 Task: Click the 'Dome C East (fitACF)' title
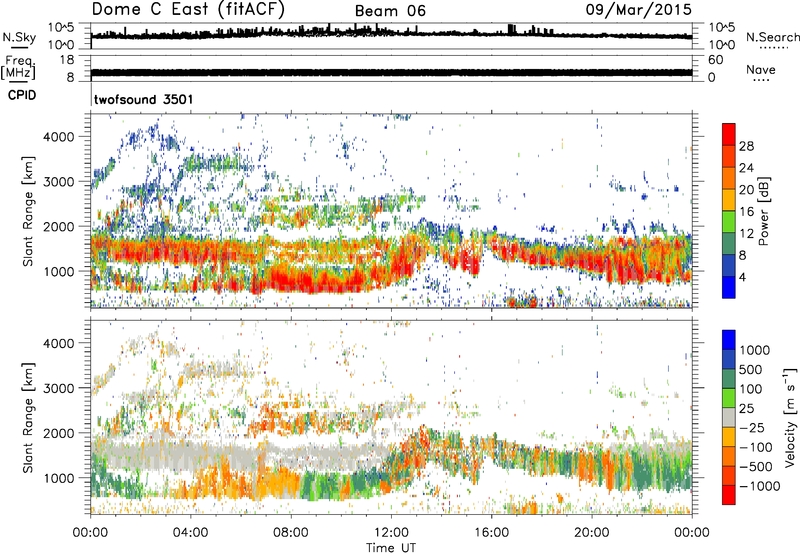188,9
